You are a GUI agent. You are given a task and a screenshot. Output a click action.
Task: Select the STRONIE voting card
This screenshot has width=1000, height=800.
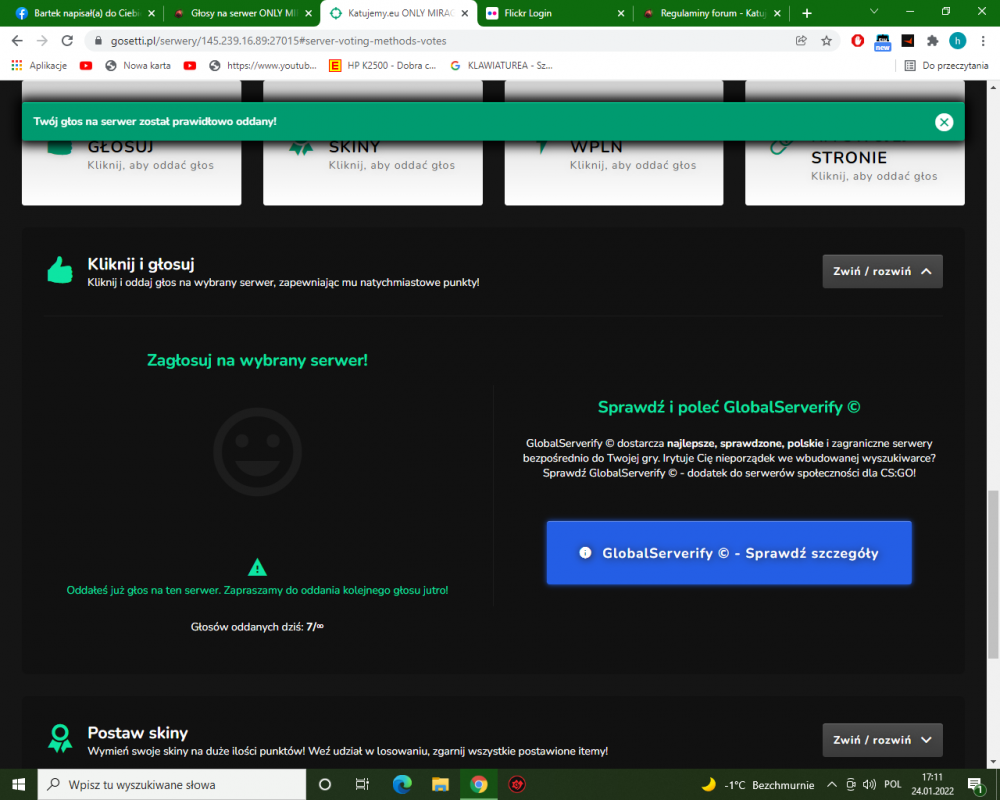click(x=855, y=172)
